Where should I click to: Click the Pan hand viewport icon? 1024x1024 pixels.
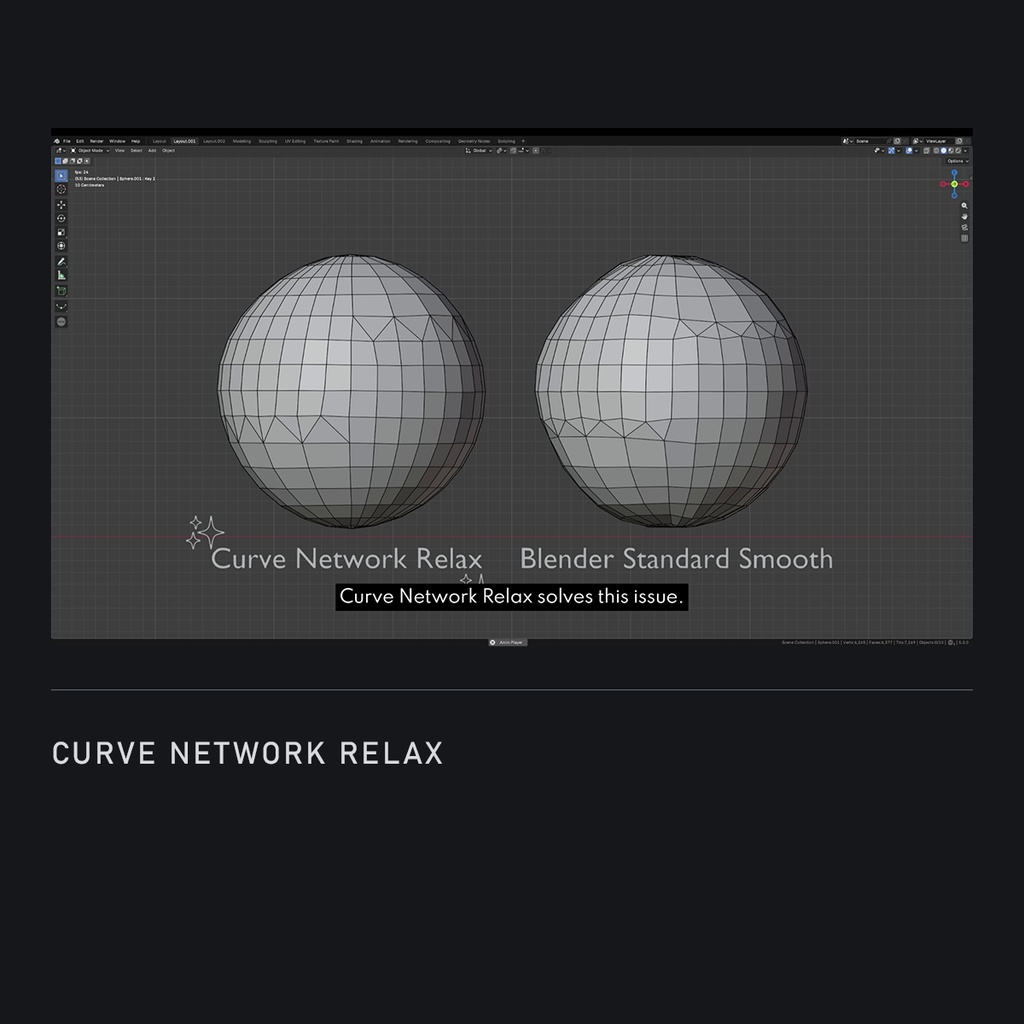tap(965, 217)
